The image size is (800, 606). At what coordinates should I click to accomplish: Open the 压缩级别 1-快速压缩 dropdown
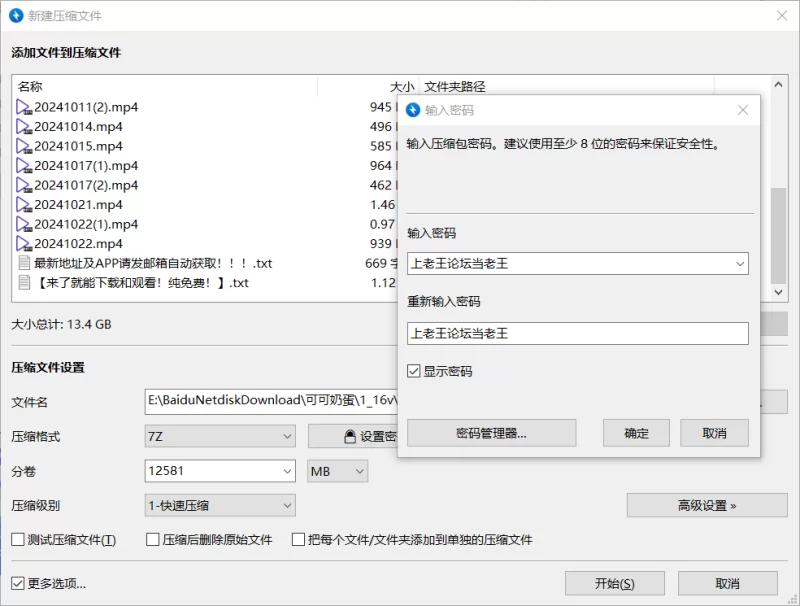pyautogui.click(x=220, y=506)
